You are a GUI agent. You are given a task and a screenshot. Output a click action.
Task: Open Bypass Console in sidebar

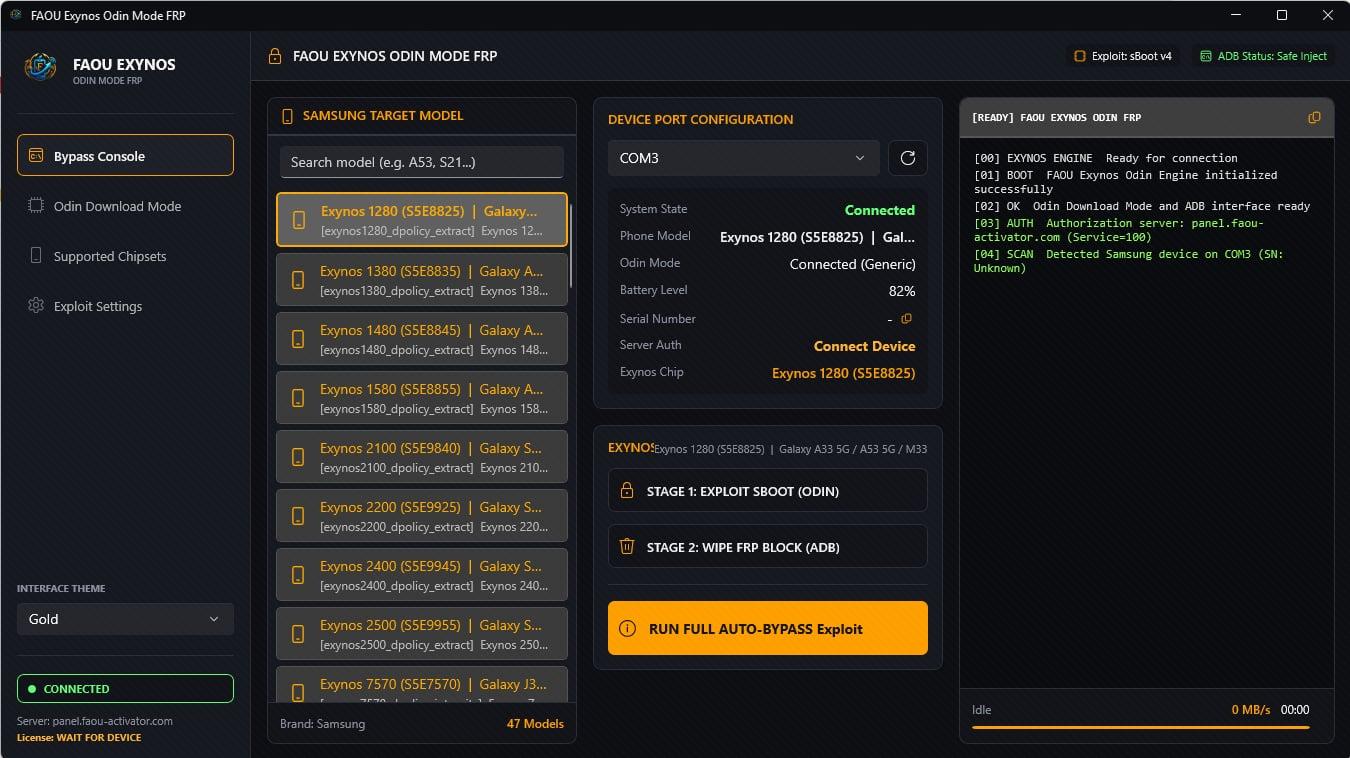pos(125,156)
